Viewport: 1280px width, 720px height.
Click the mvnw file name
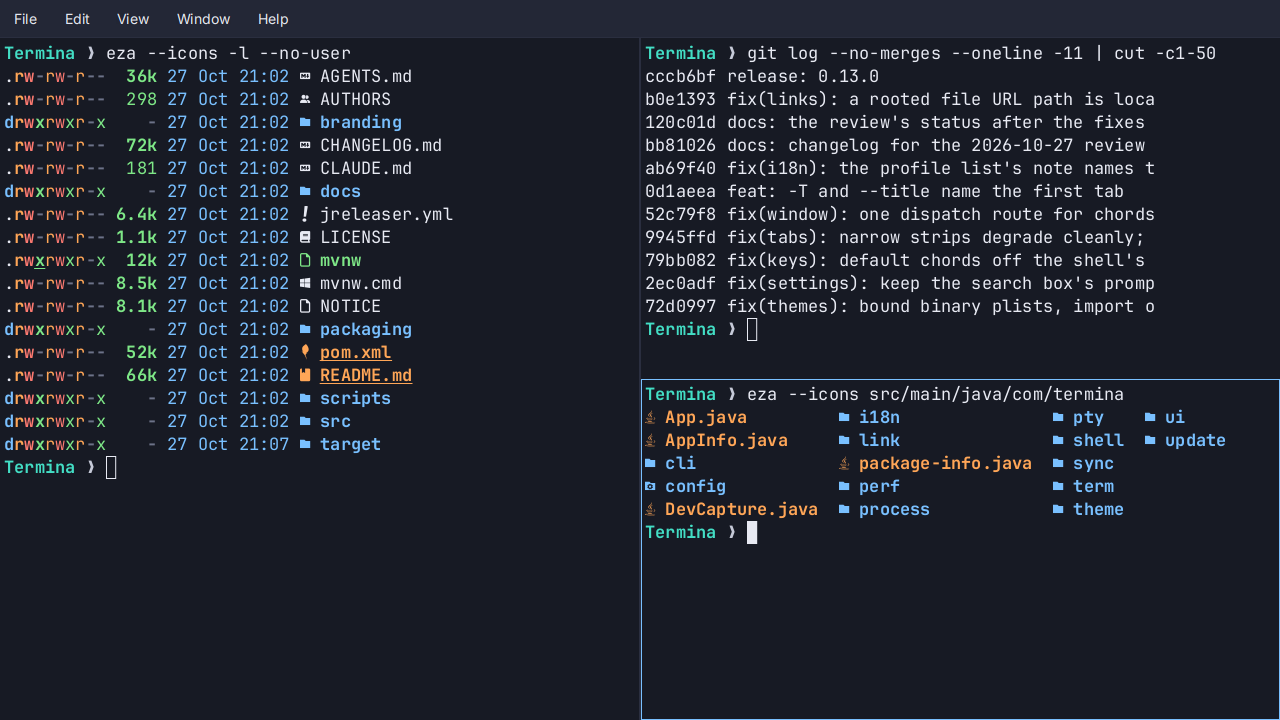click(x=341, y=260)
